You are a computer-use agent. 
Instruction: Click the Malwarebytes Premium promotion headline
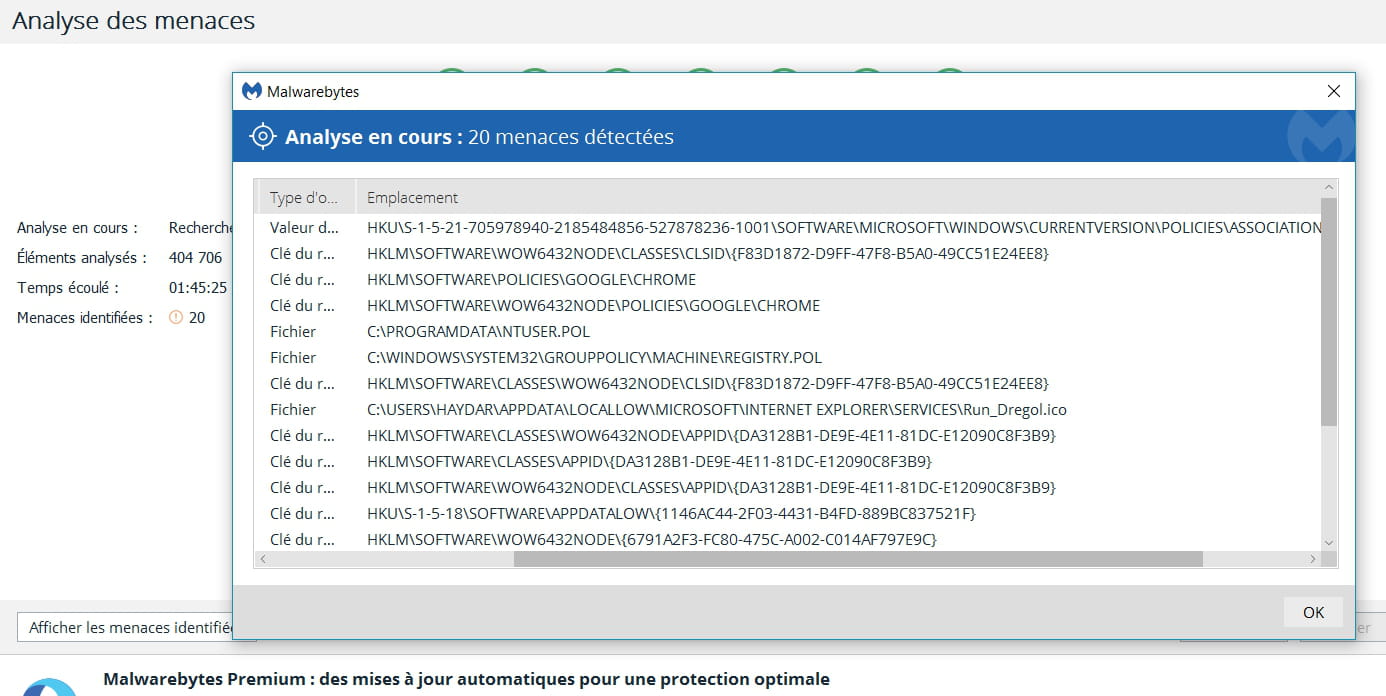click(466, 679)
